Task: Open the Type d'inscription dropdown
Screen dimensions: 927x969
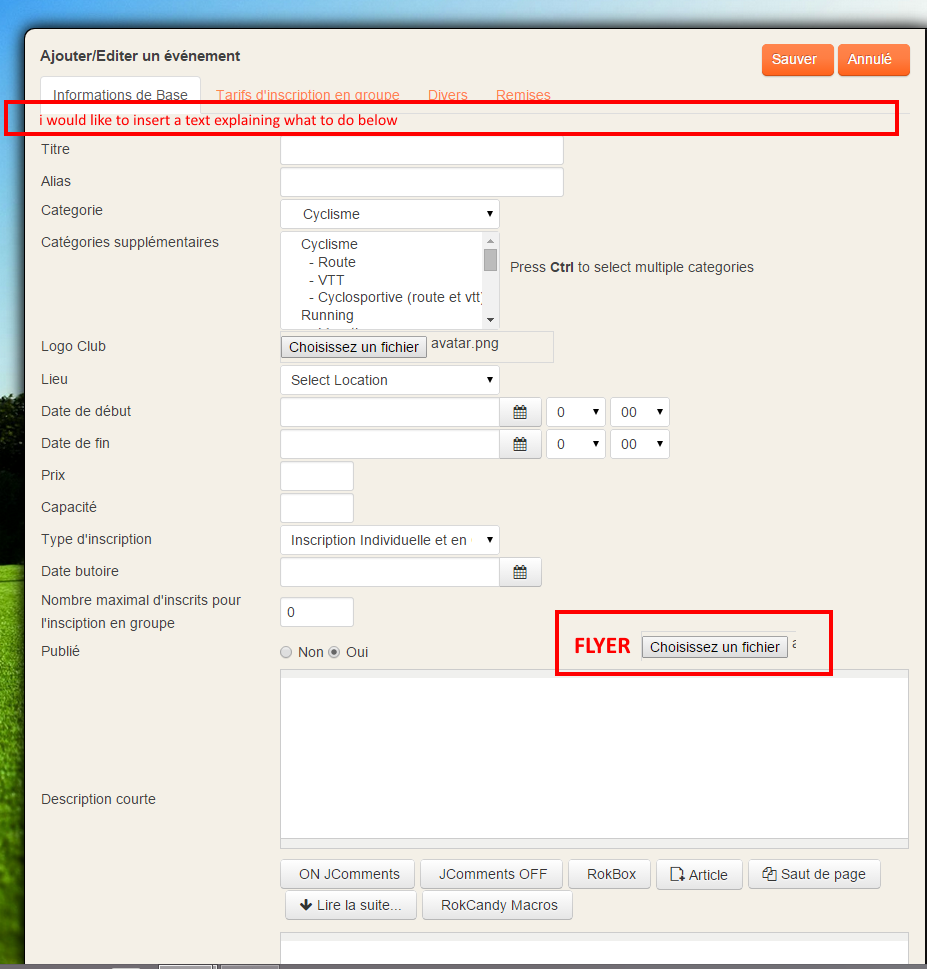Action: 390,540
